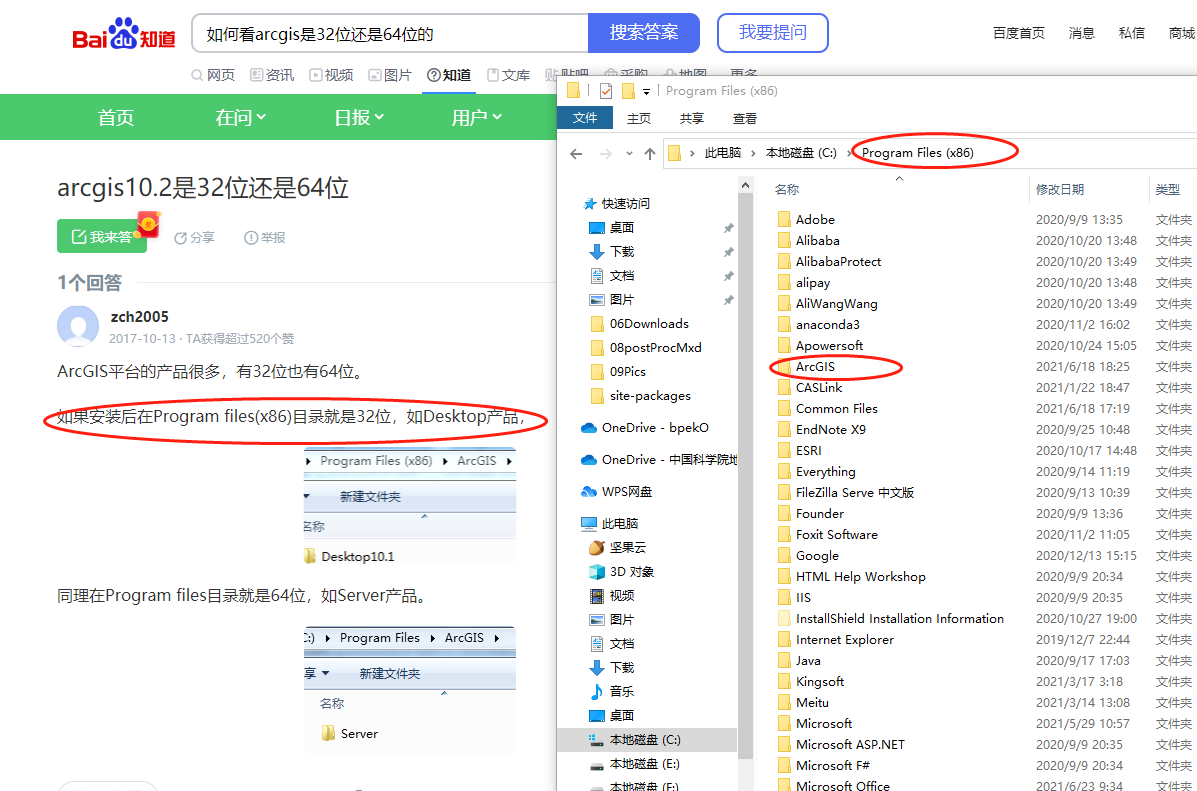Sort by 名称 column header
The width and height of the screenshot is (1197, 791).
pyautogui.click(x=787, y=189)
